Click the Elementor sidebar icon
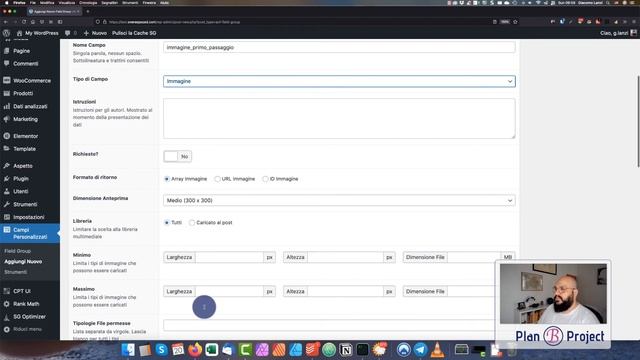Image resolution: width=640 pixels, height=360 pixels. (7, 136)
